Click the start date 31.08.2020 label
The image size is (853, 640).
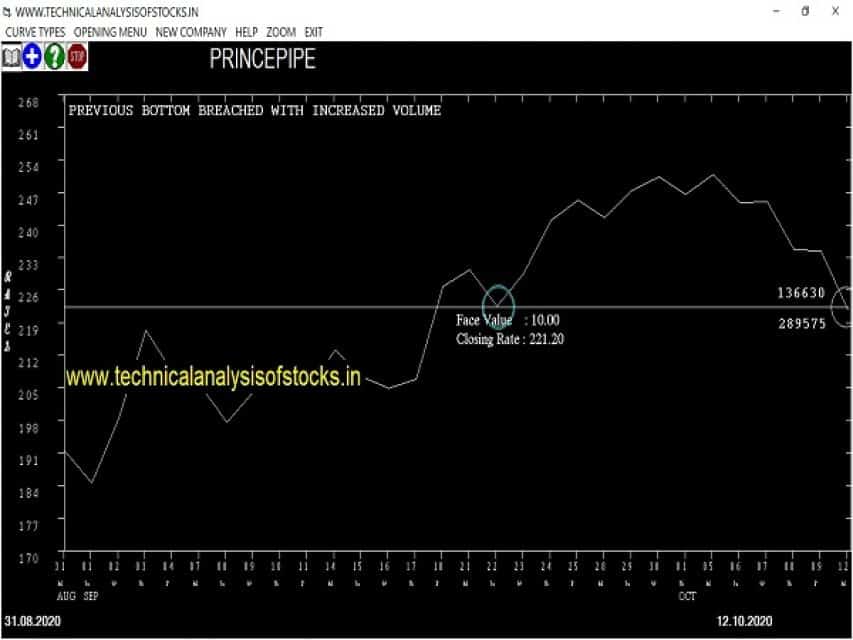coord(33,621)
